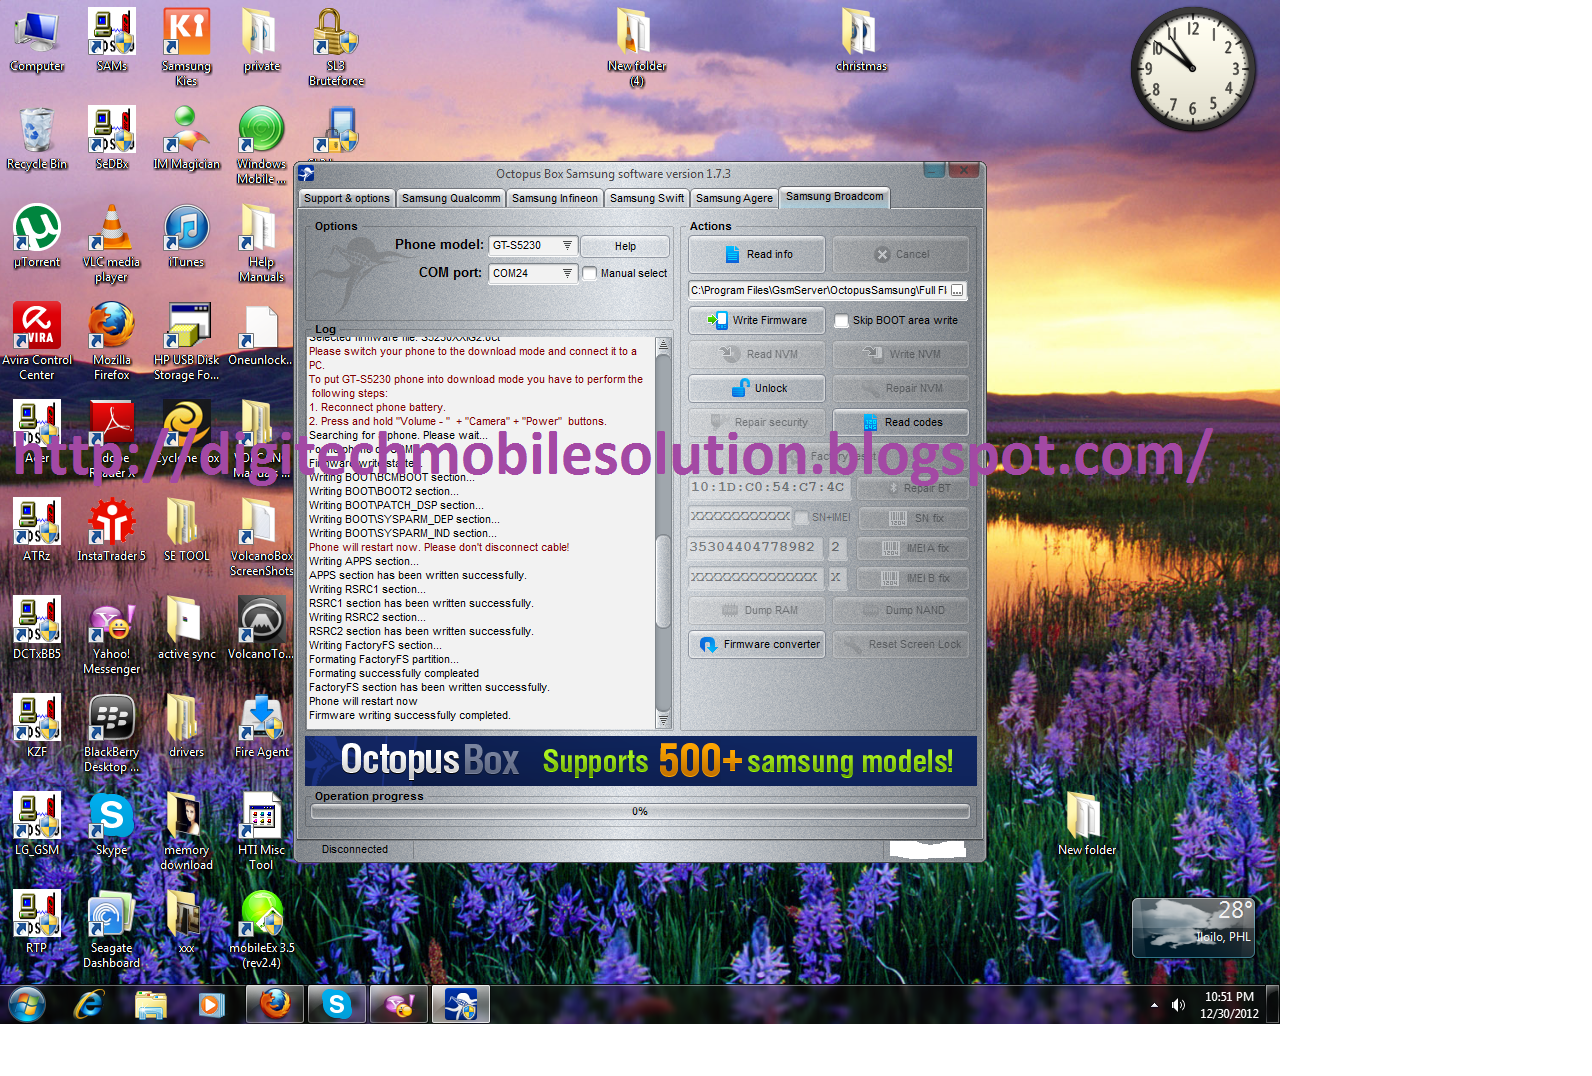Open the LG_GSM desktop shortcut
The image size is (1592, 1076).
(37, 824)
